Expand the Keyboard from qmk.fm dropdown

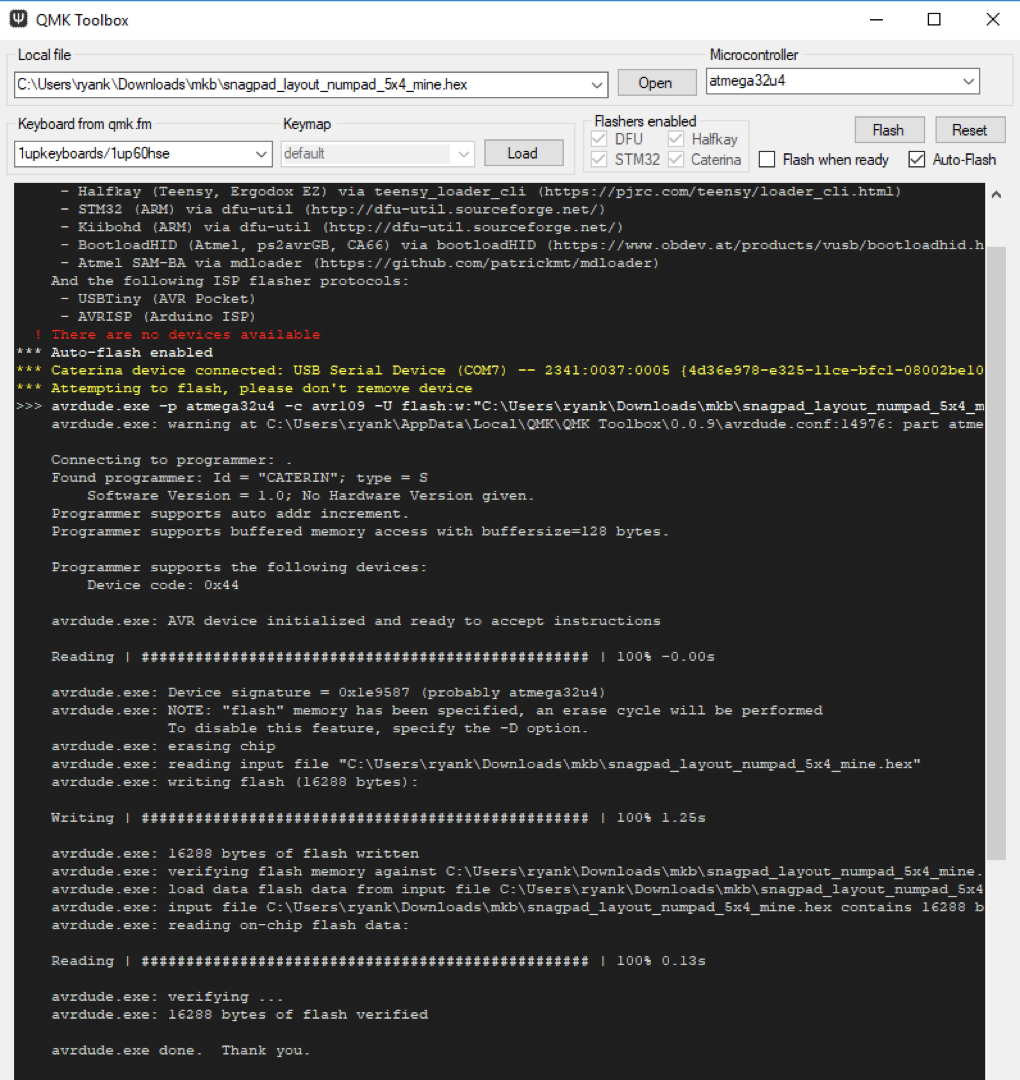click(x=261, y=154)
